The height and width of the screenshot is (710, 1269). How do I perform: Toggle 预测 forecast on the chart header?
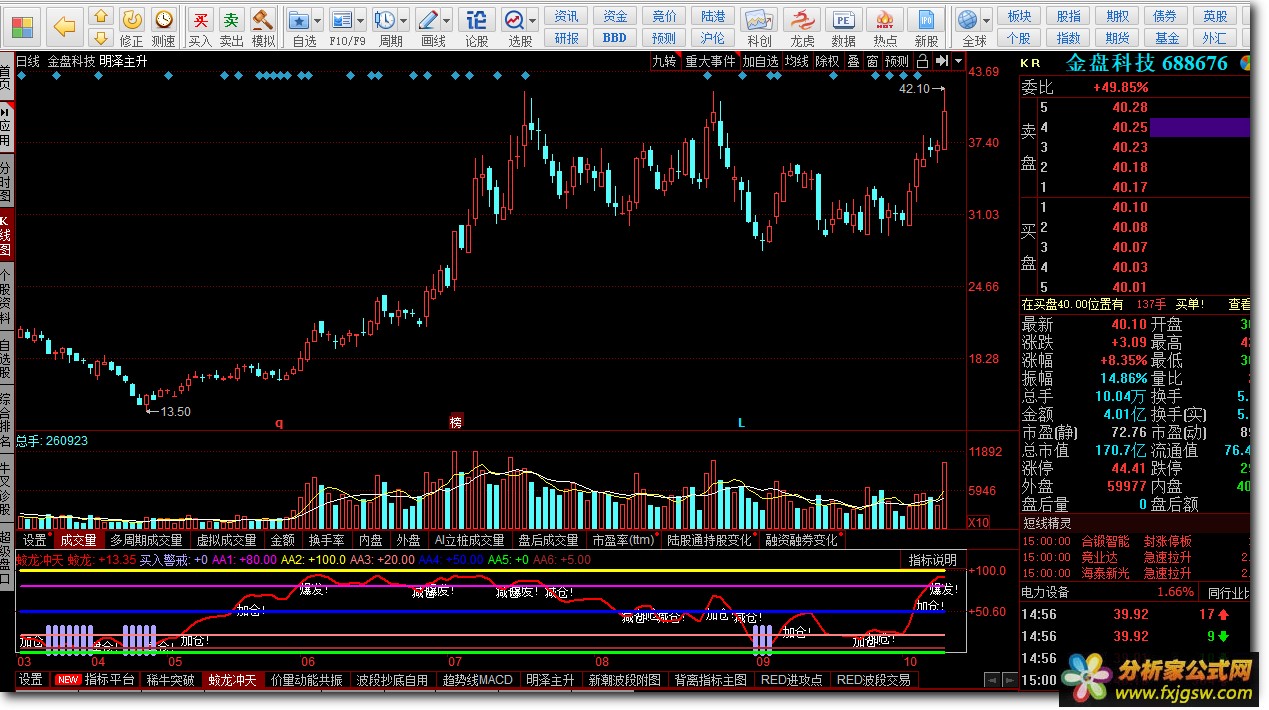(x=897, y=61)
